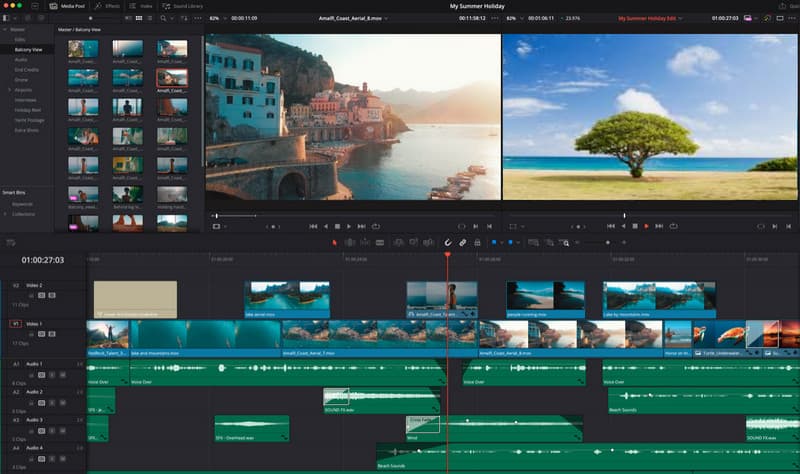The image size is (800, 474).
Task: Click the Custom Zoom magnifier icon
Action: (564, 243)
